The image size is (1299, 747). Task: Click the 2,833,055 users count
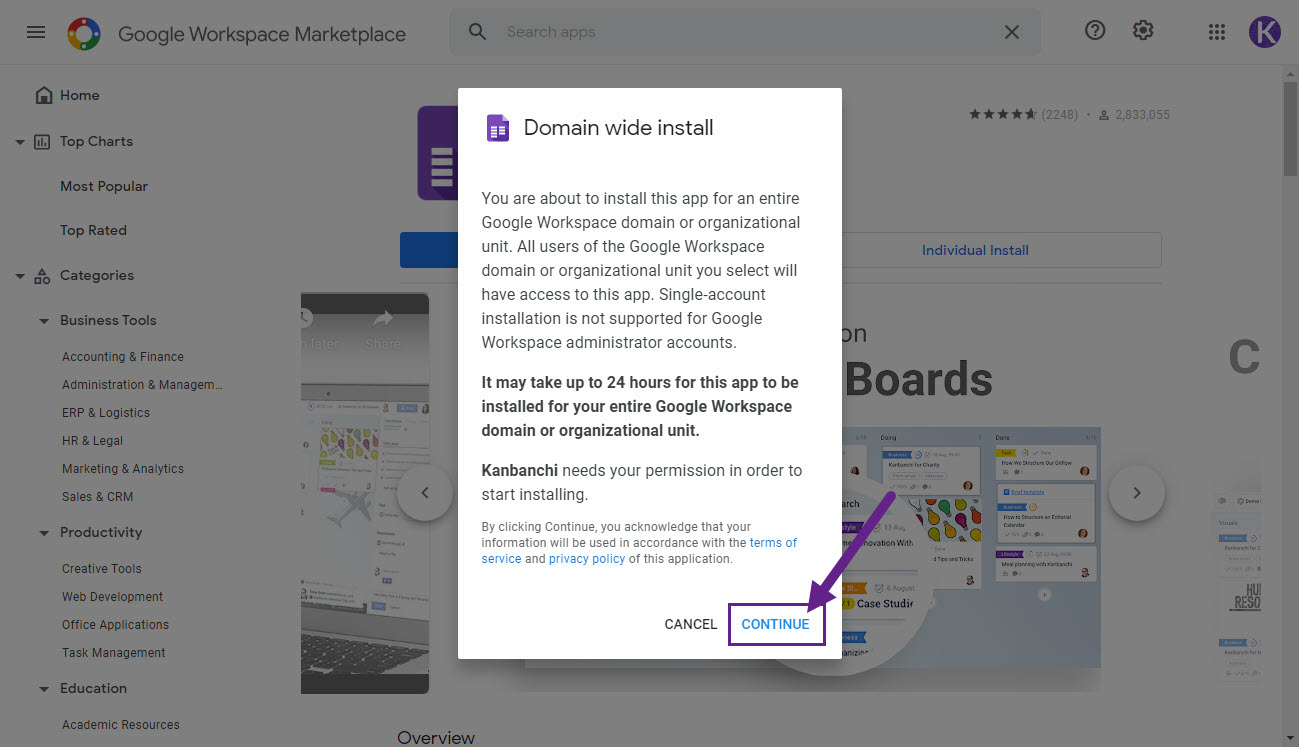(x=1144, y=115)
